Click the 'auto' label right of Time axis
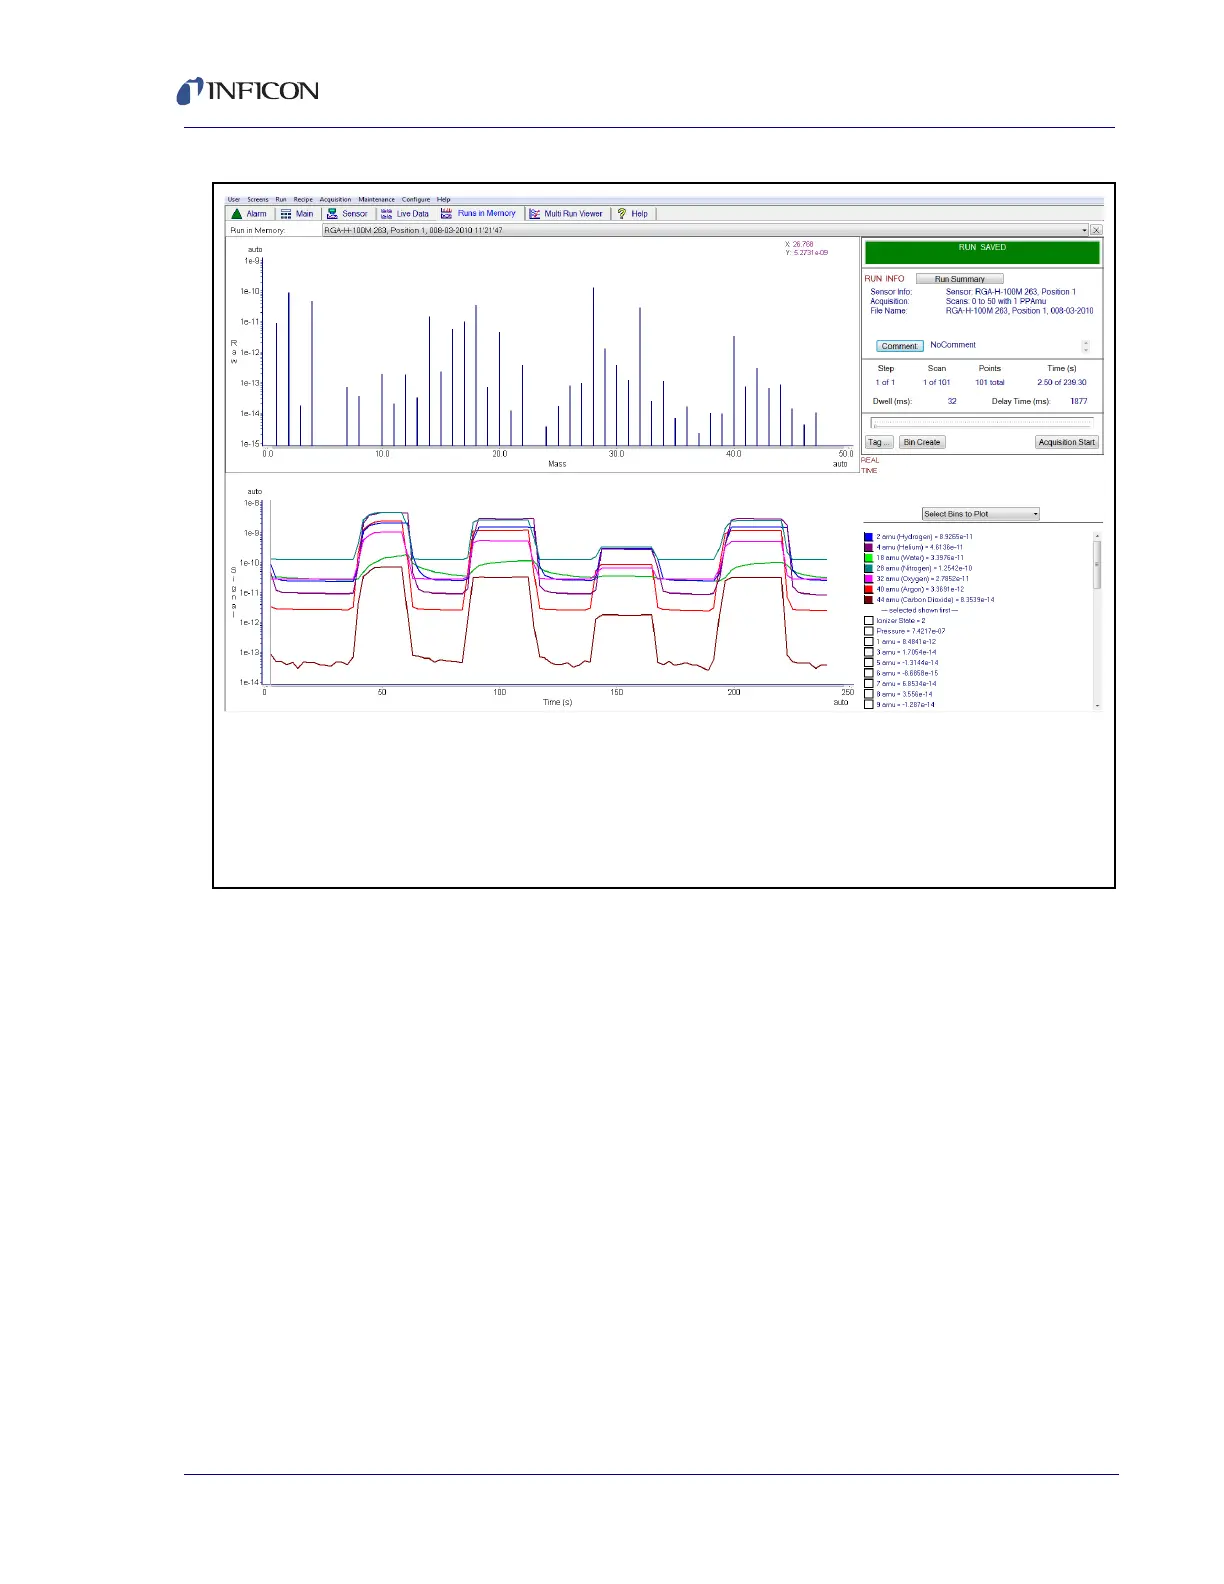 click(x=841, y=702)
